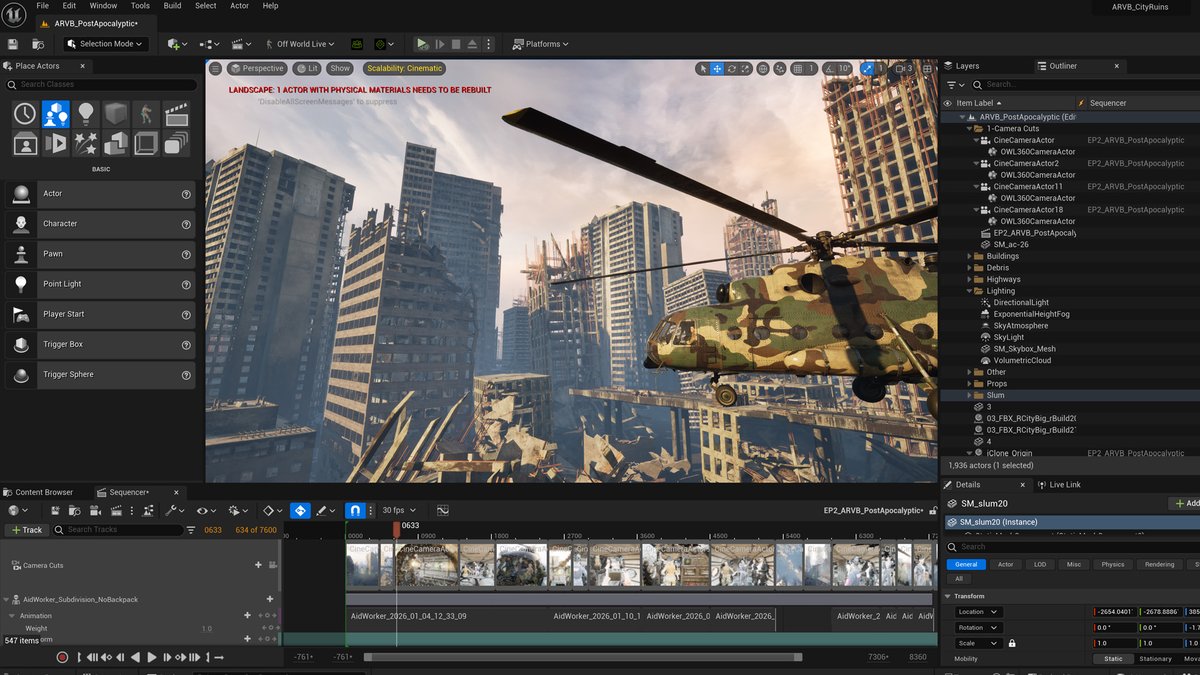Toggle visibility eye column in Outliner header
Viewport: 1200px width, 675px height.
point(948,103)
